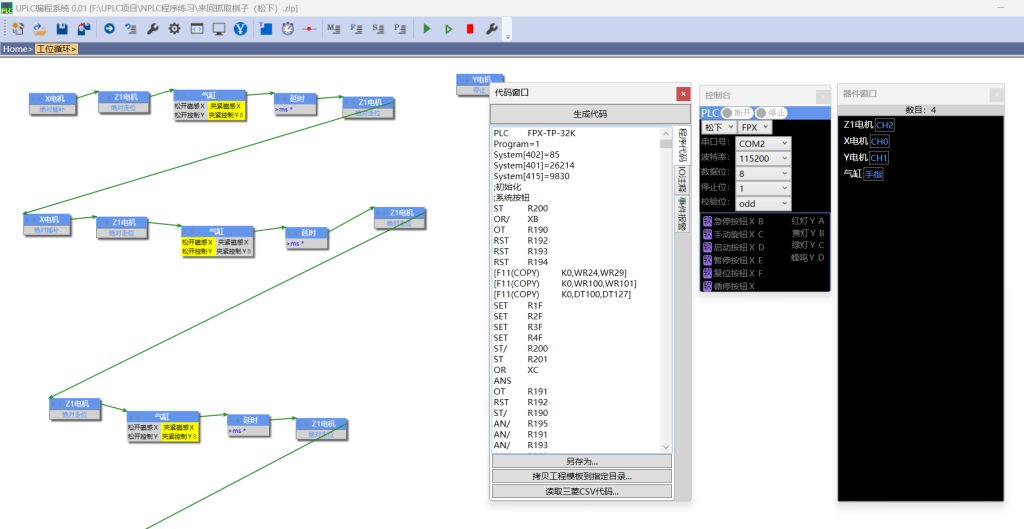Click the CH2 channel field for Z1电机

click(x=884, y=125)
